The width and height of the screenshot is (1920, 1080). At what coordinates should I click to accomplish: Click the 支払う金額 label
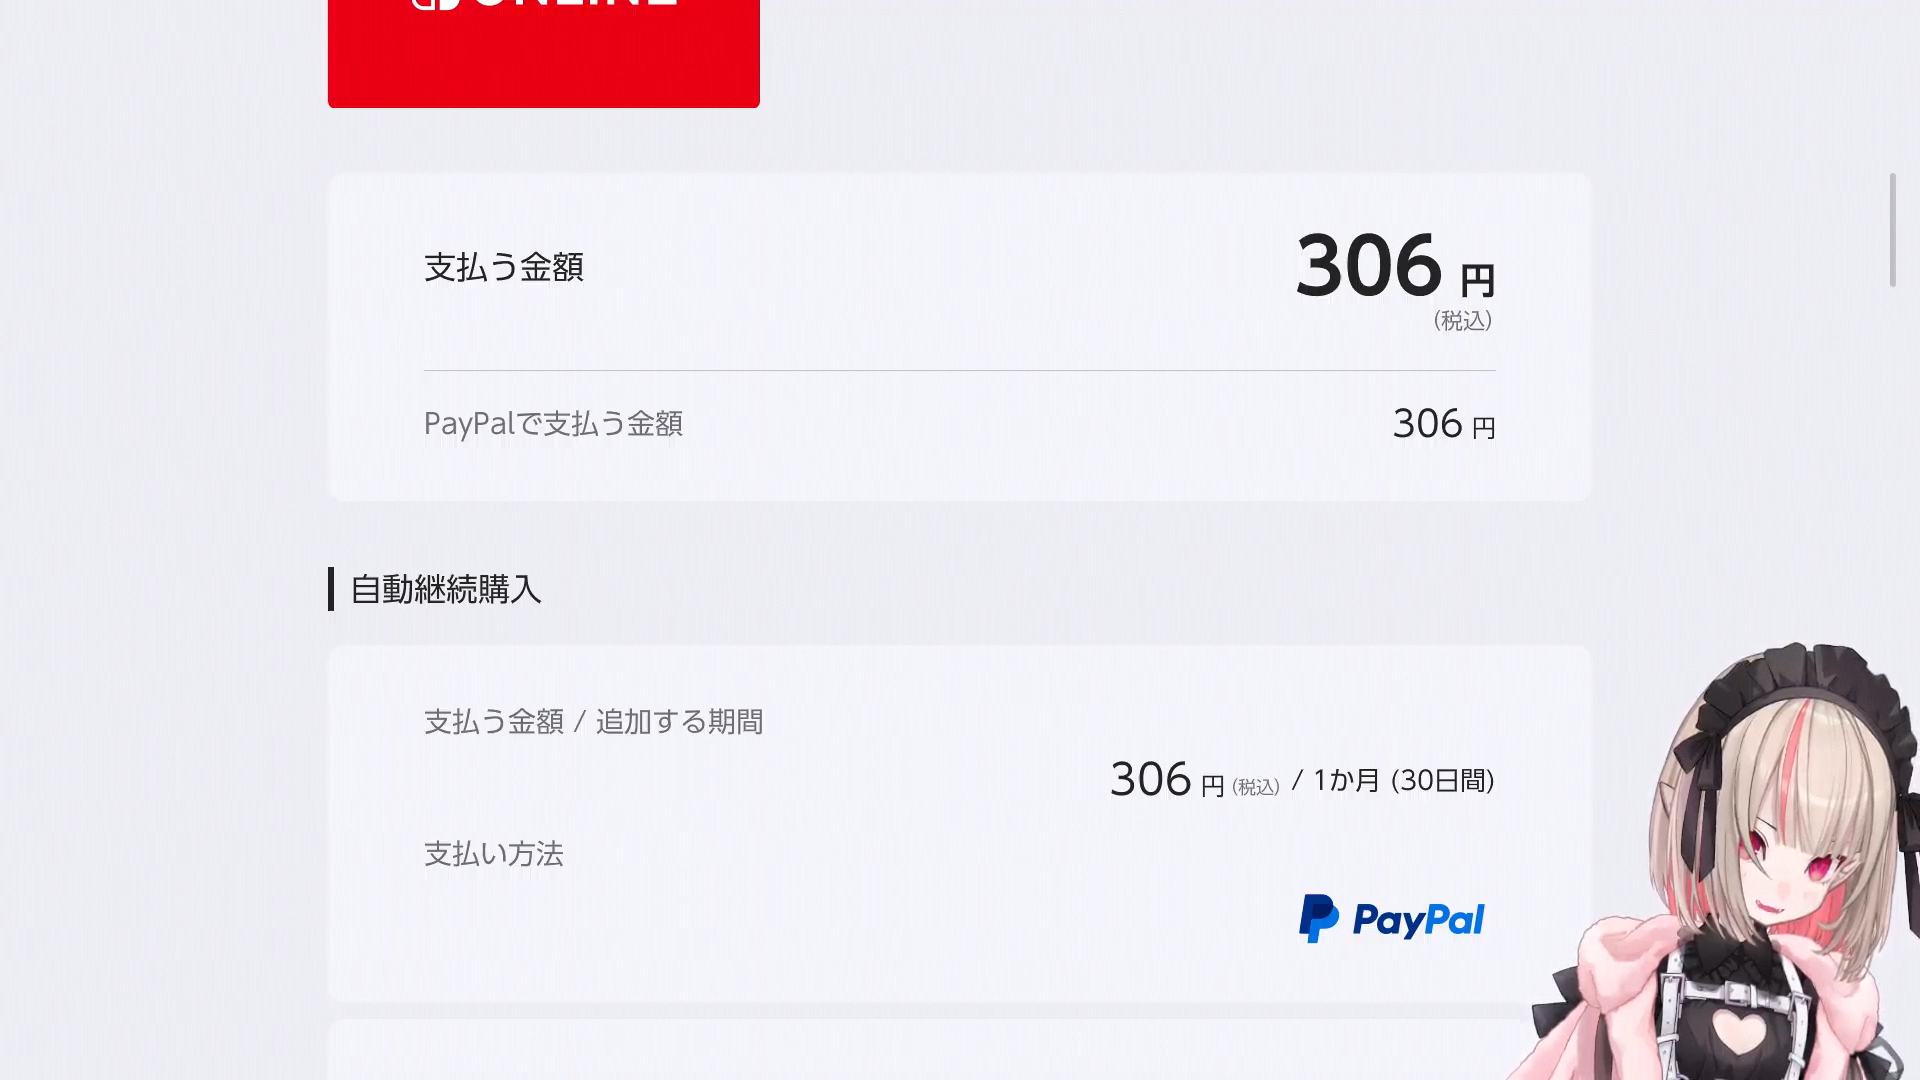point(504,267)
